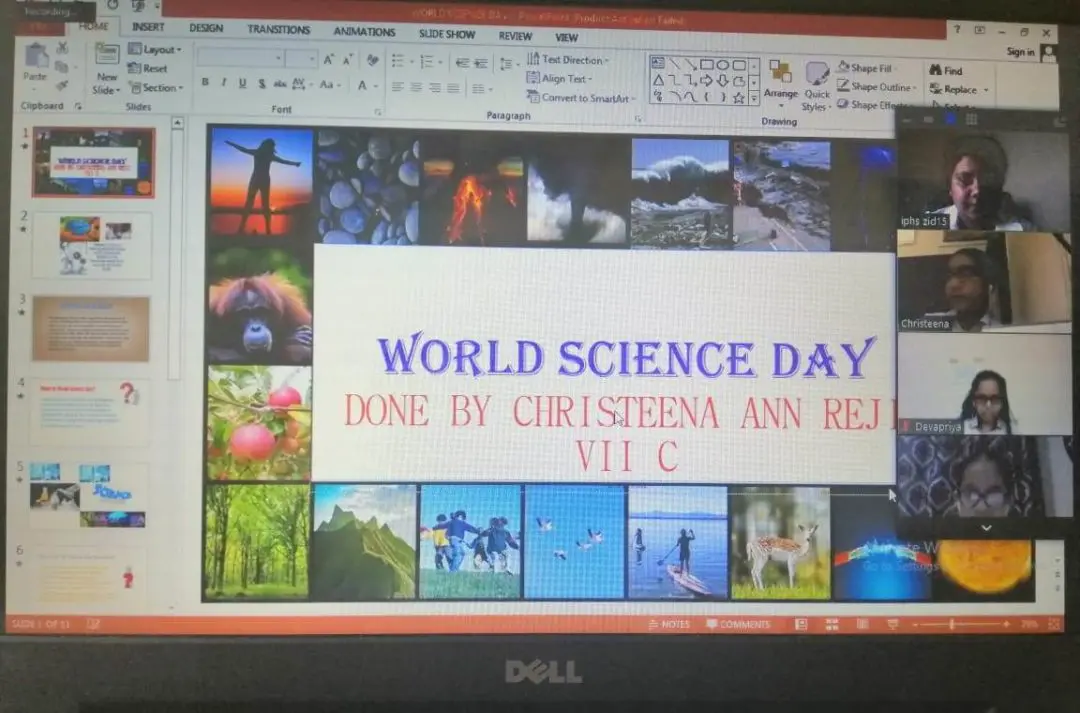Toggle Underline text formatting
Image resolution: width=1080 pixels, height=713 pixels.
tap(242, 84)
